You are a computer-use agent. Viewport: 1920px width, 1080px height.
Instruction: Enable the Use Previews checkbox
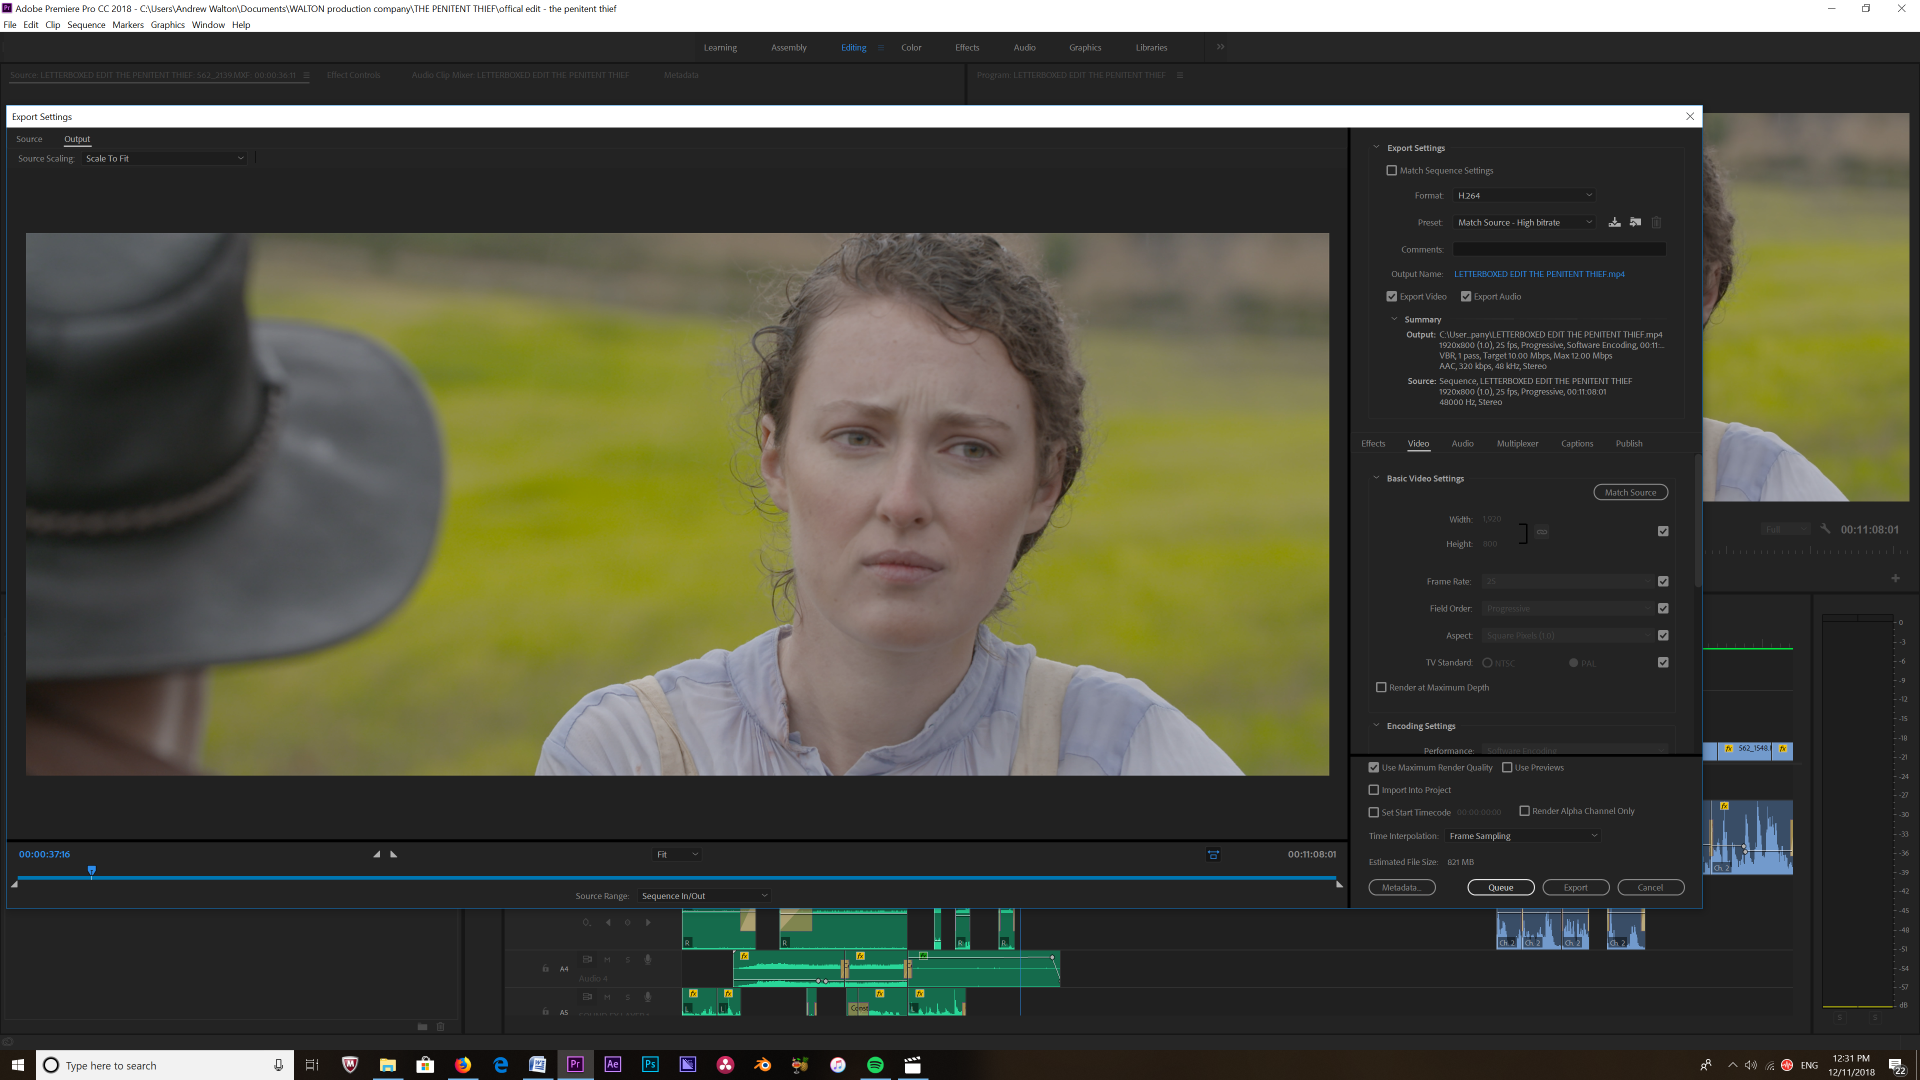pos(1507,767)
